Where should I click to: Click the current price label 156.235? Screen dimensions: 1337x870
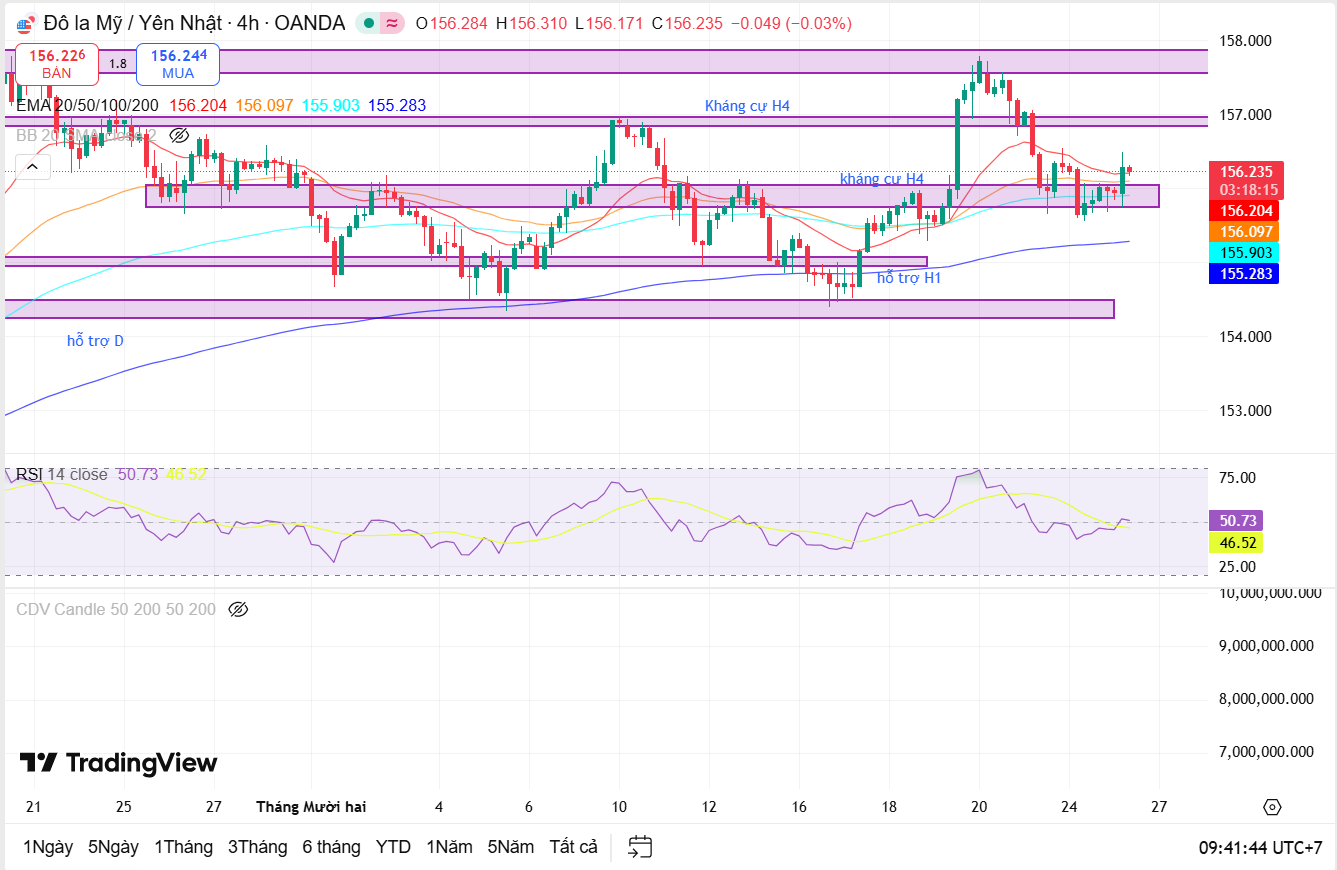click(1246, 172)
